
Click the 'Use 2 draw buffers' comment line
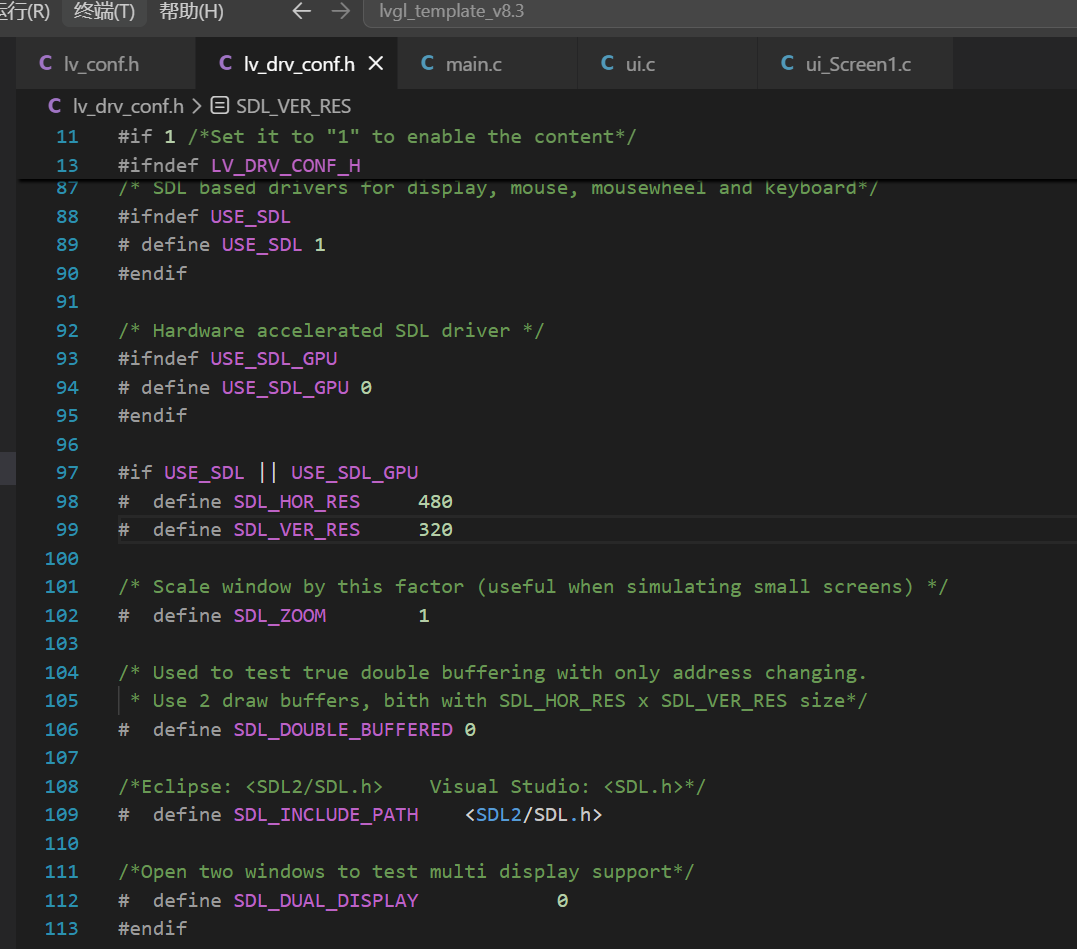[x=498, y=701]
